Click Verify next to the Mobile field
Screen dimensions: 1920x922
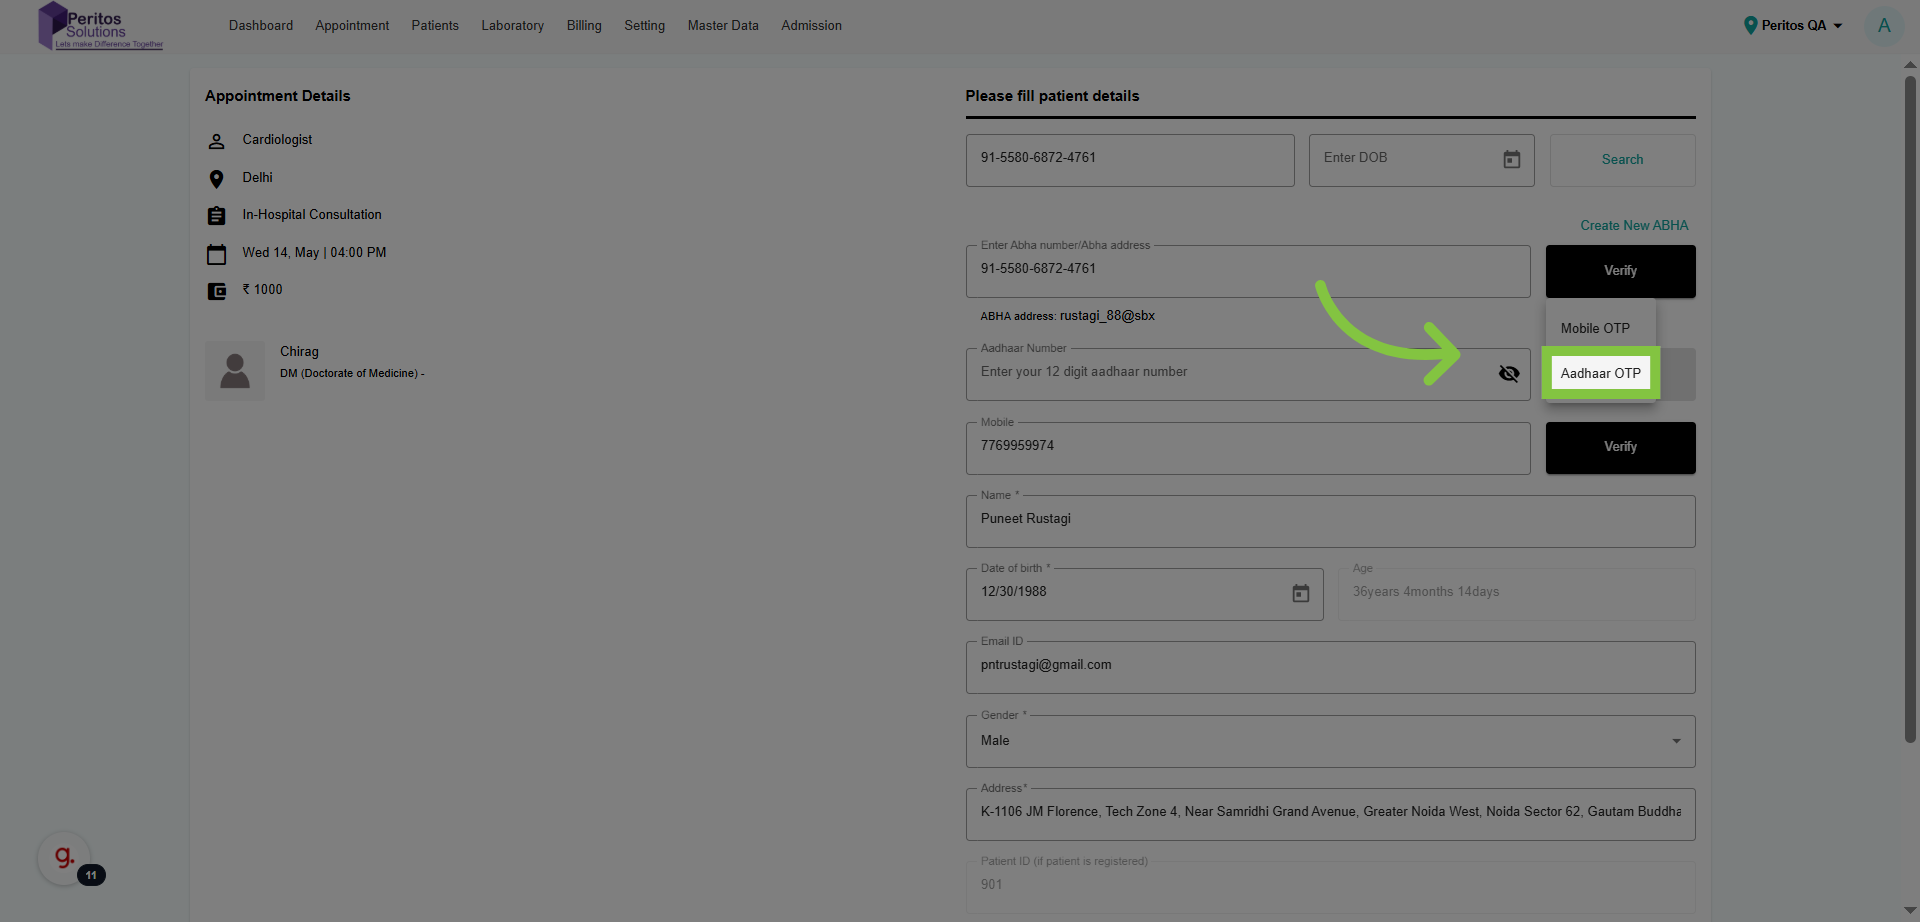point(1620,447)
